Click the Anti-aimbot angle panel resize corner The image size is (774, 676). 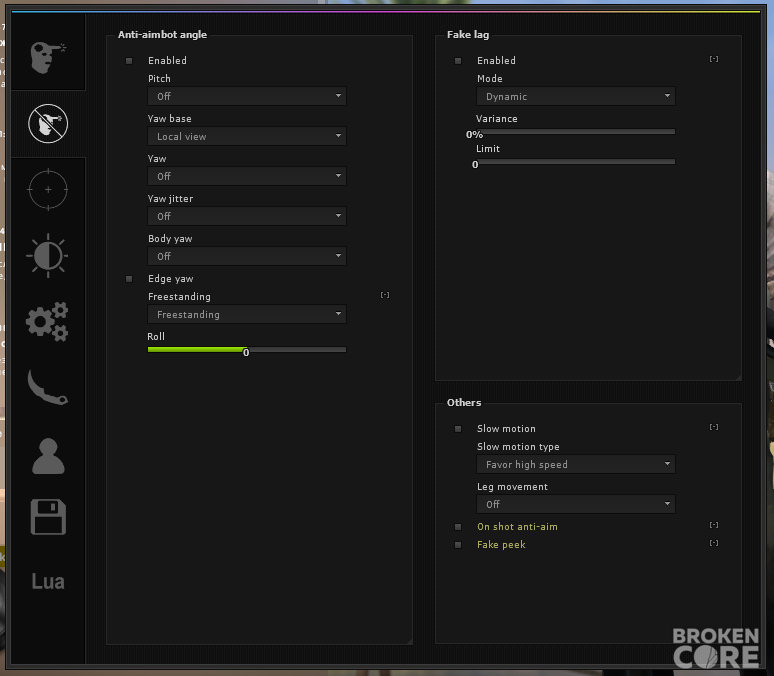click(410, 641)
